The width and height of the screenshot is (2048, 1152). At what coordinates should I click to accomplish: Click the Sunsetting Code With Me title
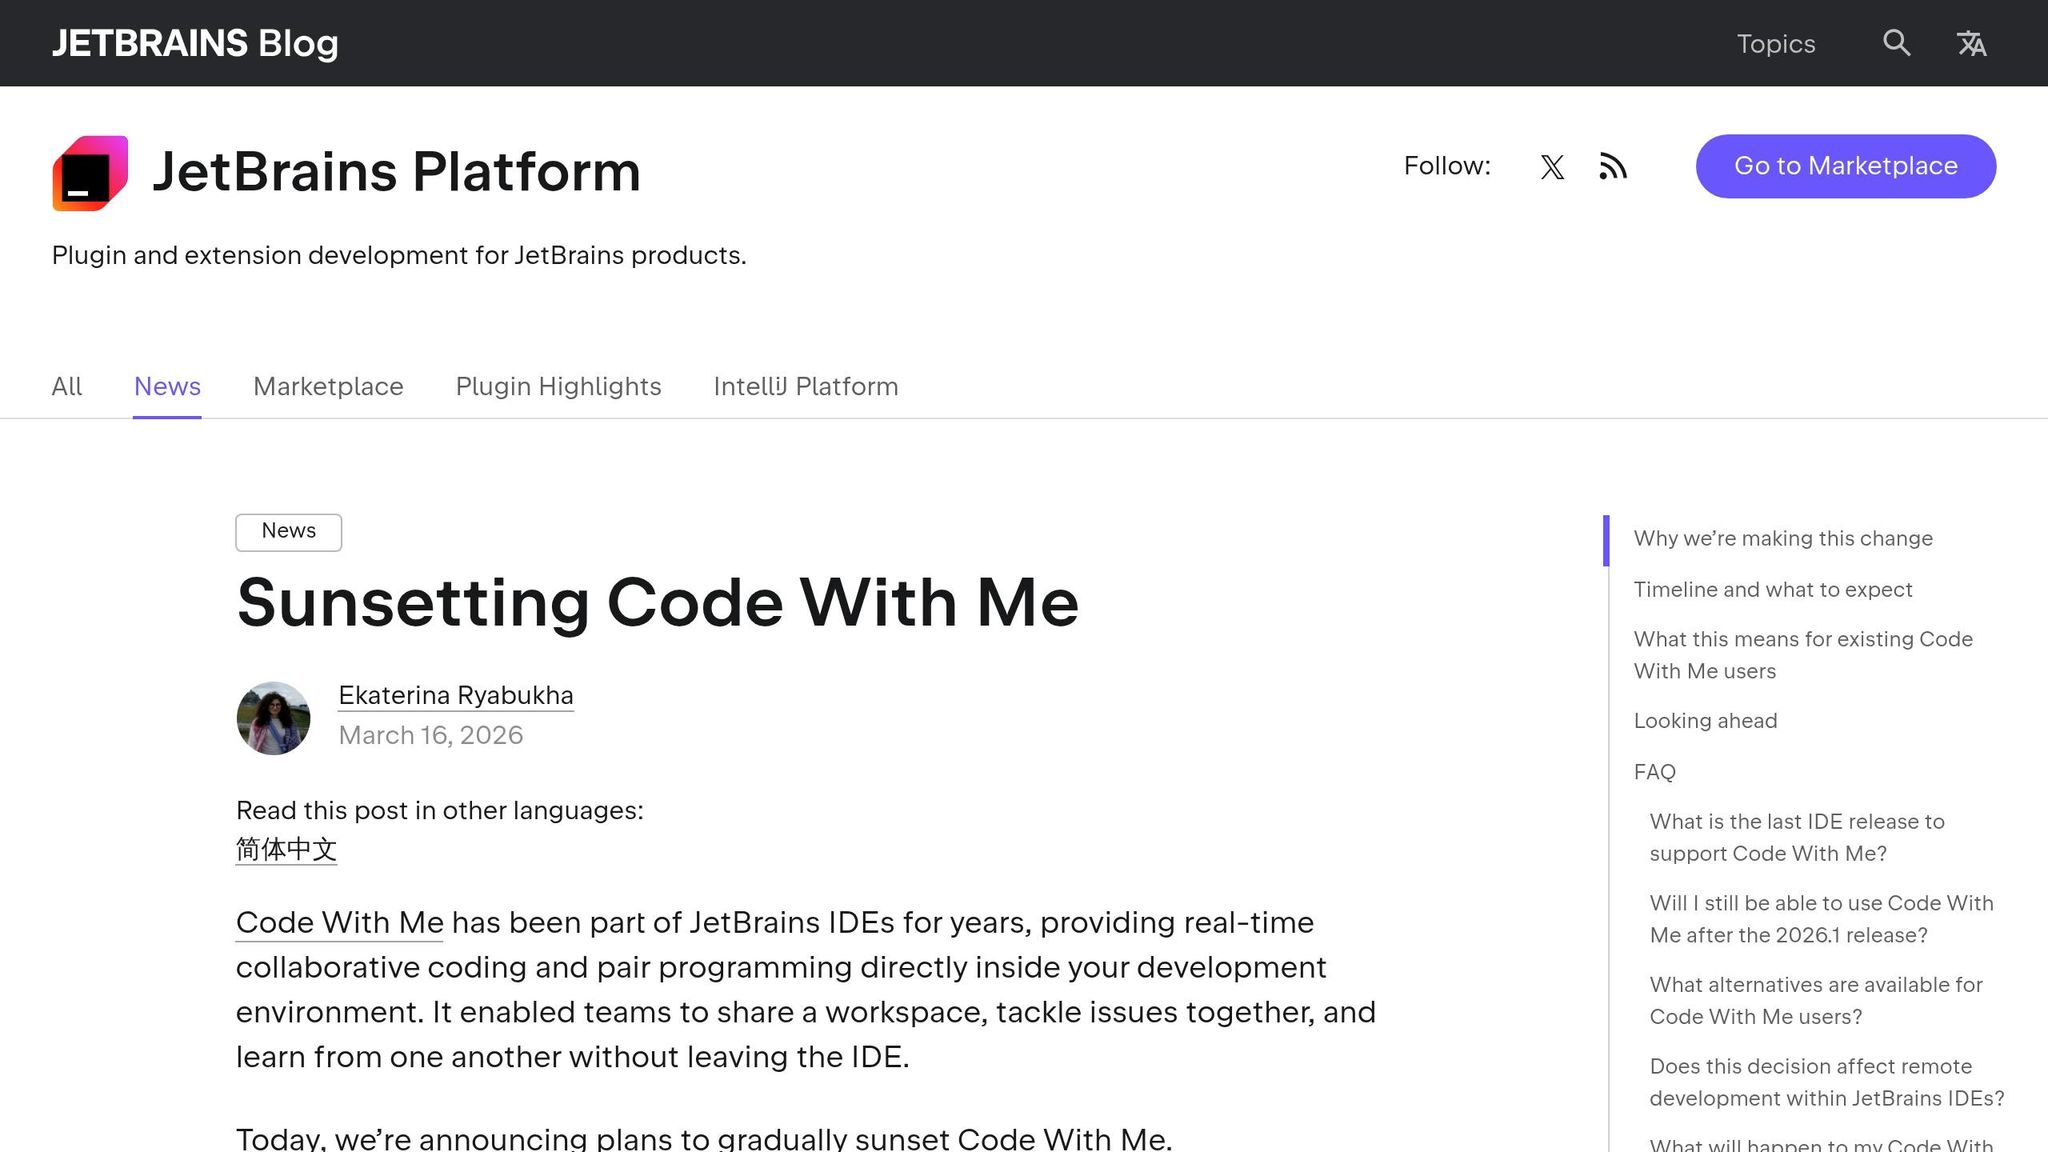click(657, 603)
